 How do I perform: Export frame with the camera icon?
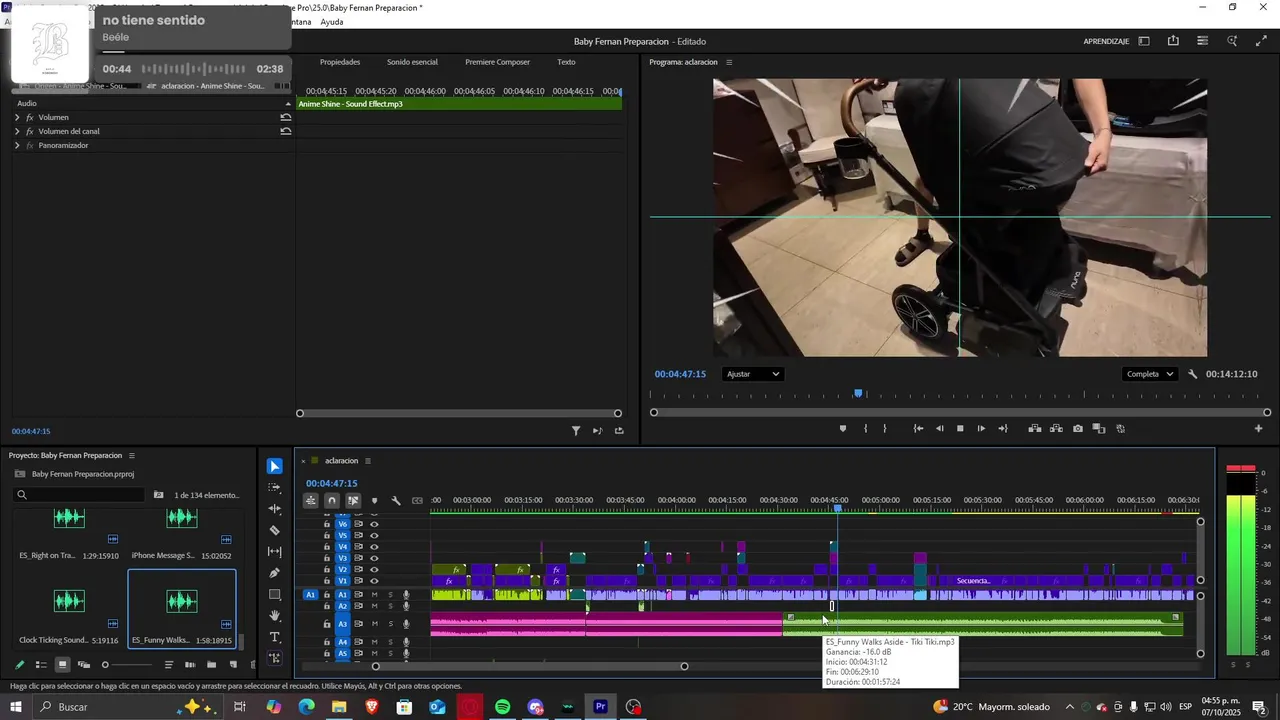click(1077, 428)
